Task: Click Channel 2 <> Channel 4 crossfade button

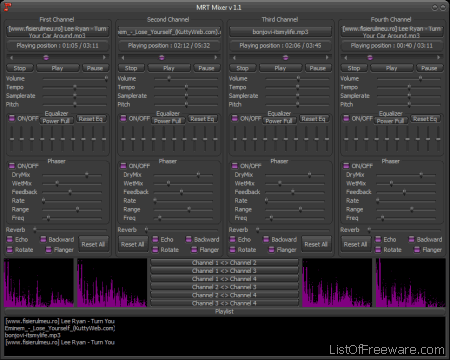Action: [x=224, y=295]
